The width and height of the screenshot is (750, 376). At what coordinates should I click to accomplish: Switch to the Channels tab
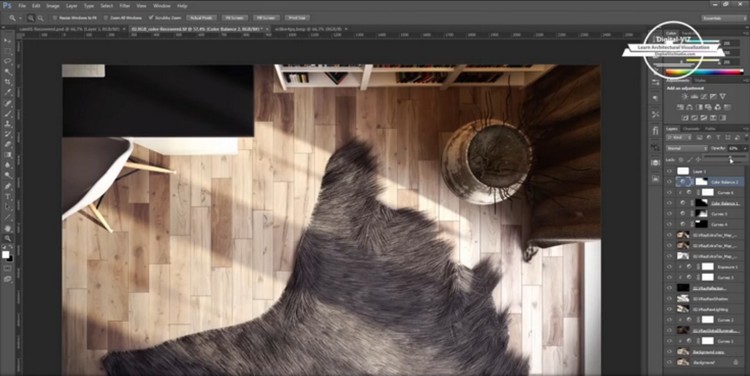tap(691, 128)
